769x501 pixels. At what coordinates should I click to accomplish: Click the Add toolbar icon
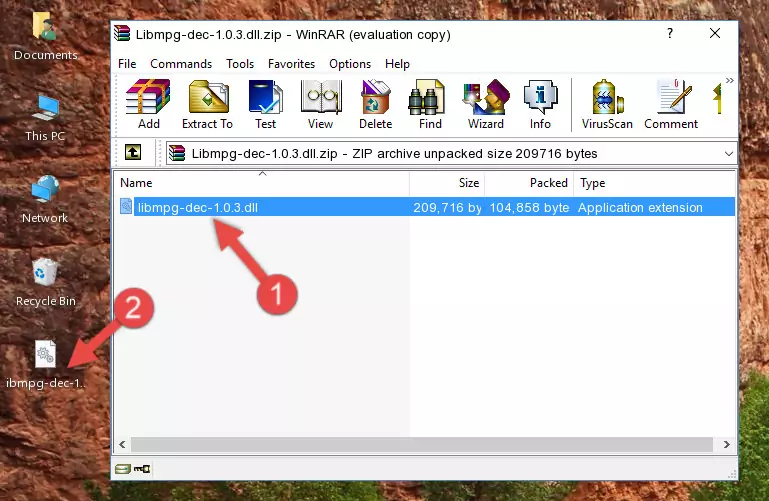(148, 104)
